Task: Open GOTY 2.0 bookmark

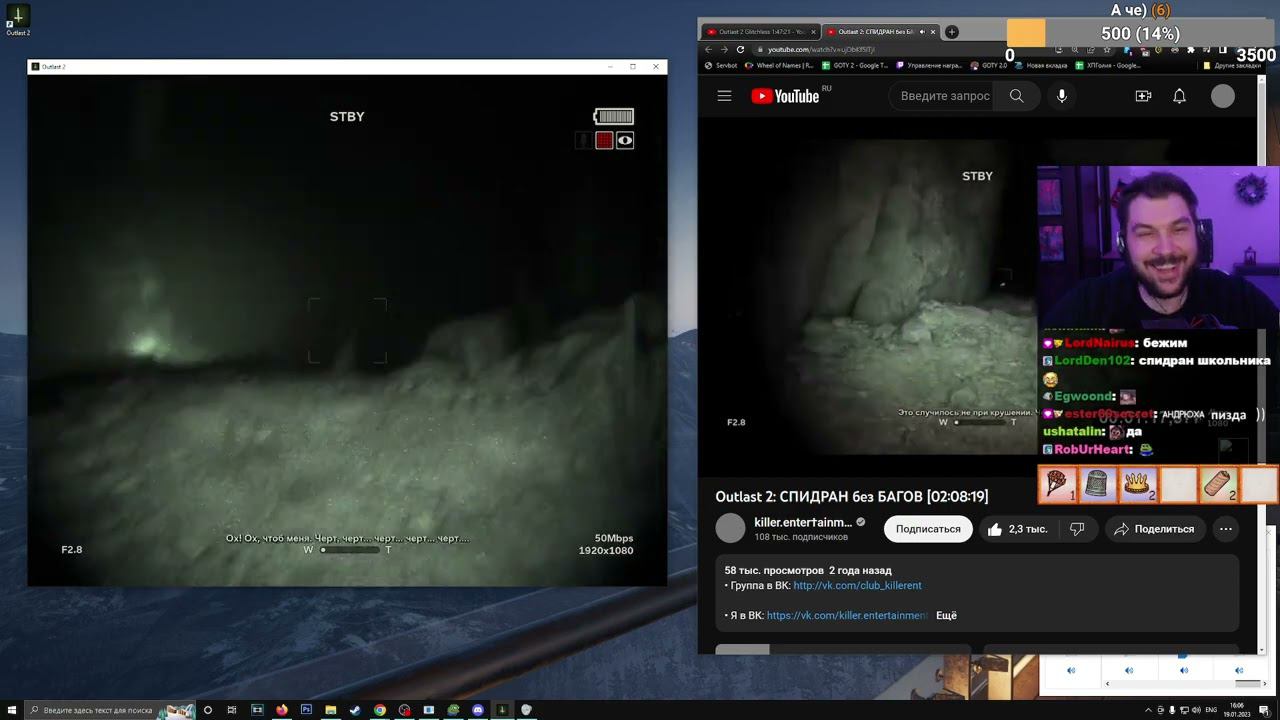Action: coord(989,65)
